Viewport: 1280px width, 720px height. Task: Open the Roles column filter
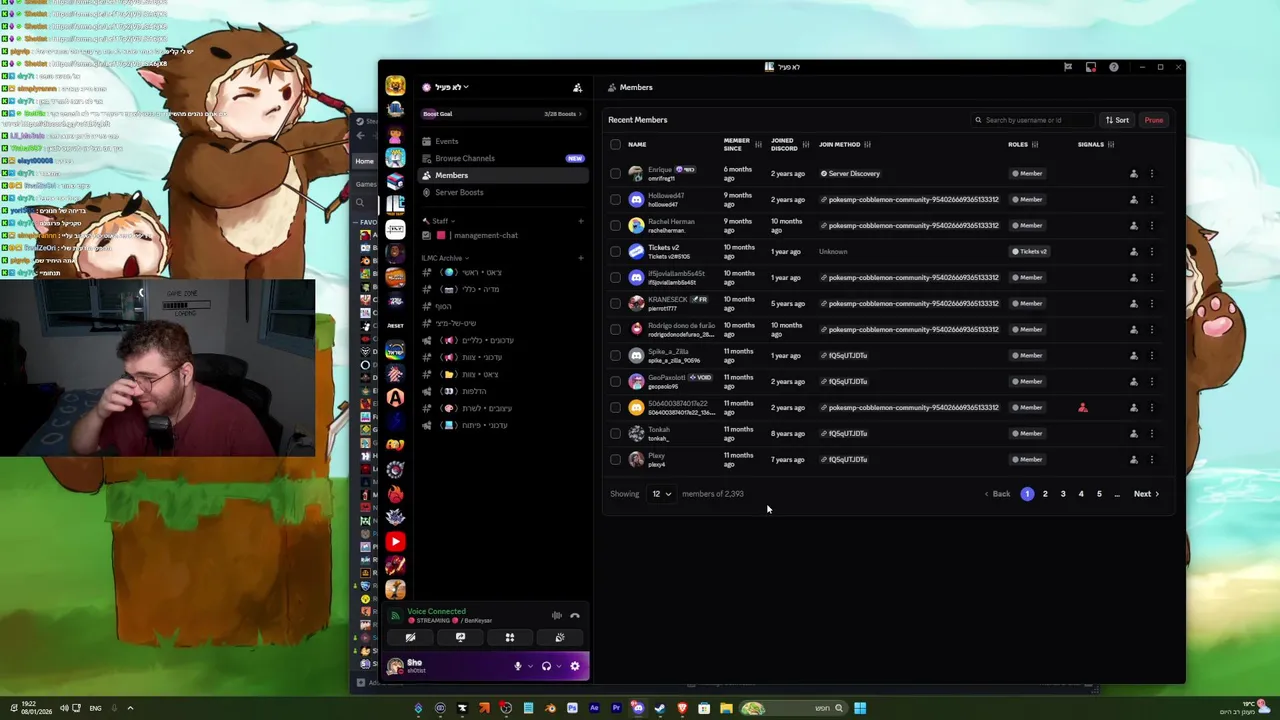(1035, 144)
